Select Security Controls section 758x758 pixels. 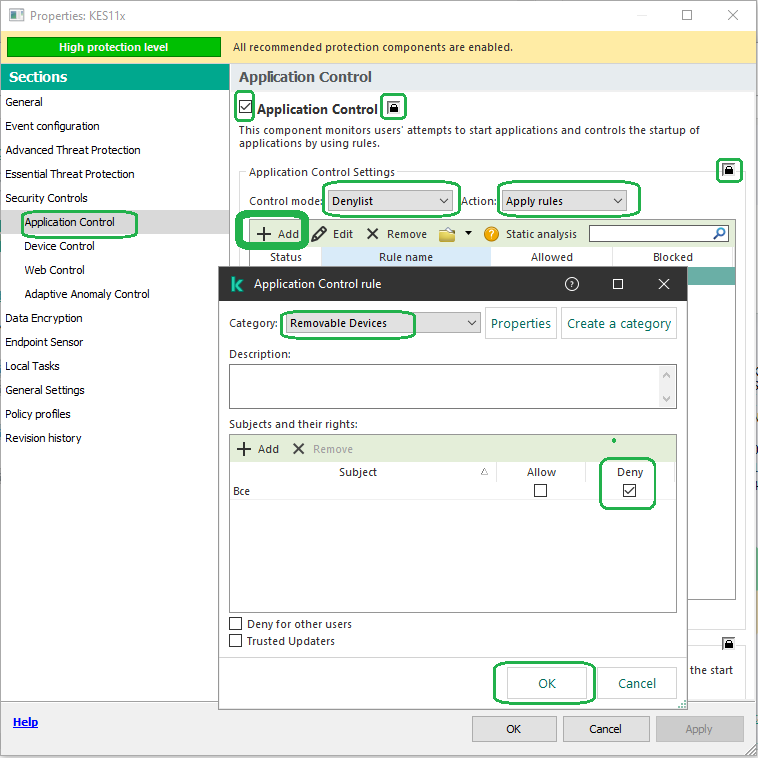pyautogui.click(x=46, y=198)
